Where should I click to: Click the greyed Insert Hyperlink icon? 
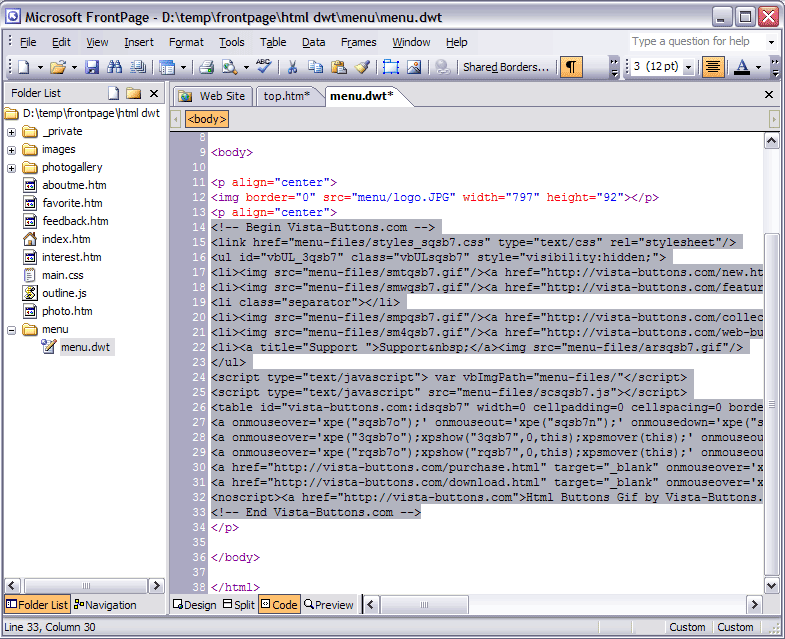(x=442, y=67)
